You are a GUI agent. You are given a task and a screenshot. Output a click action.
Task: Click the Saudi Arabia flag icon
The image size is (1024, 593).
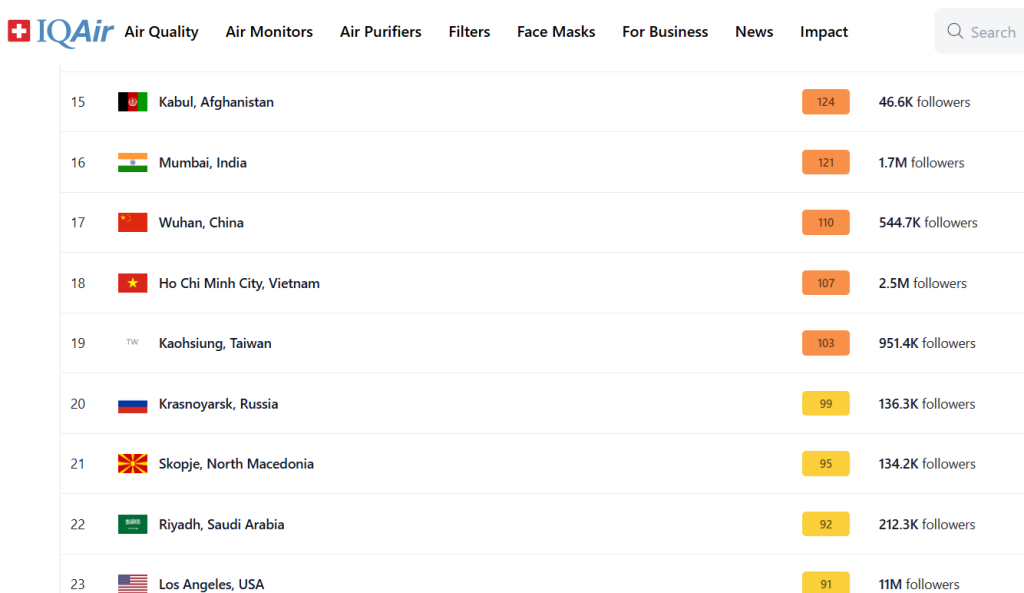click(133, 524)
